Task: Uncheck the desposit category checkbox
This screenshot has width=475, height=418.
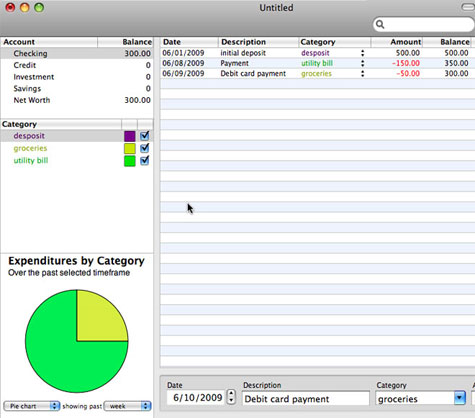Action: 145,136
